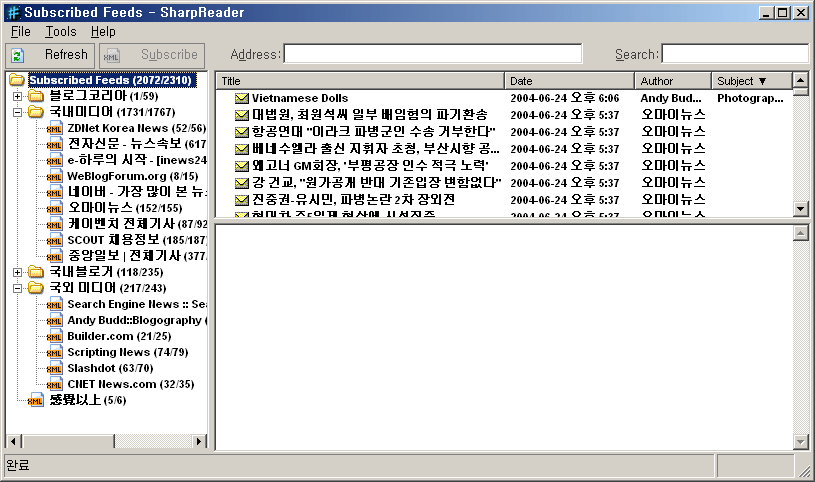Click the 블로그코리아 folder icon

pyautogui.click(x=36, y=96)
